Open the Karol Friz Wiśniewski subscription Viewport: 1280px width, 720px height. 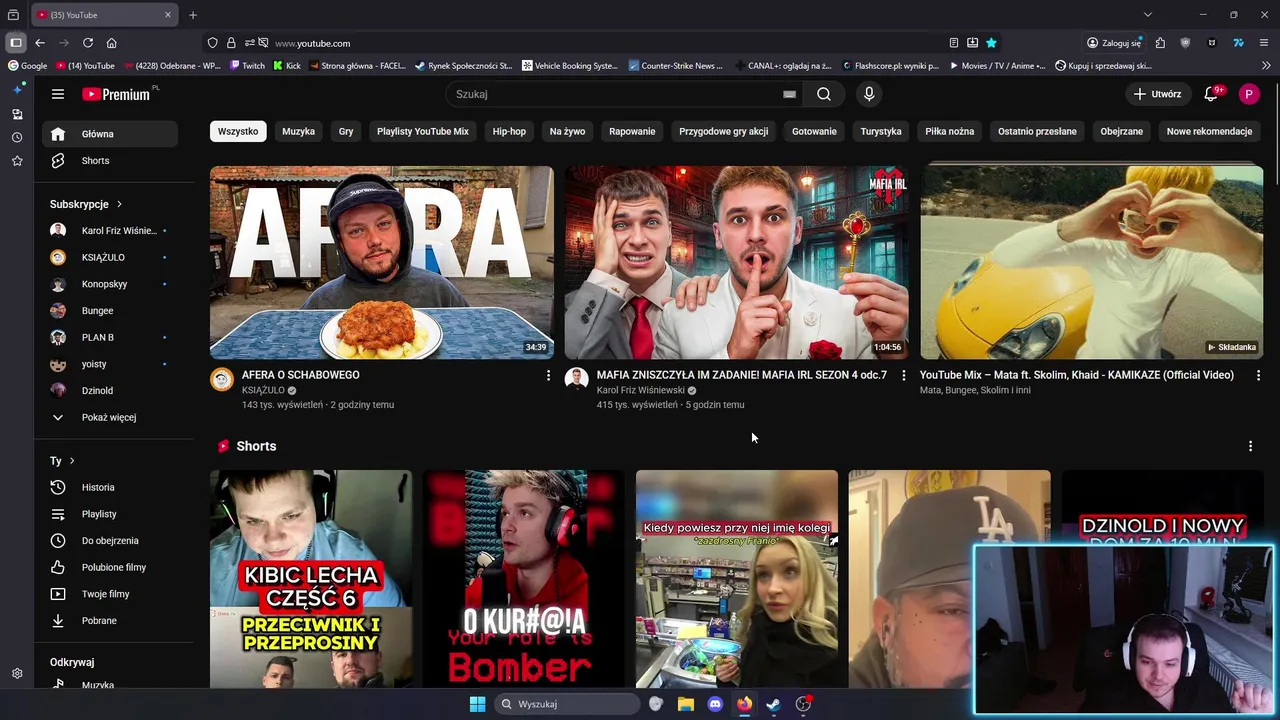click(110, 231)
